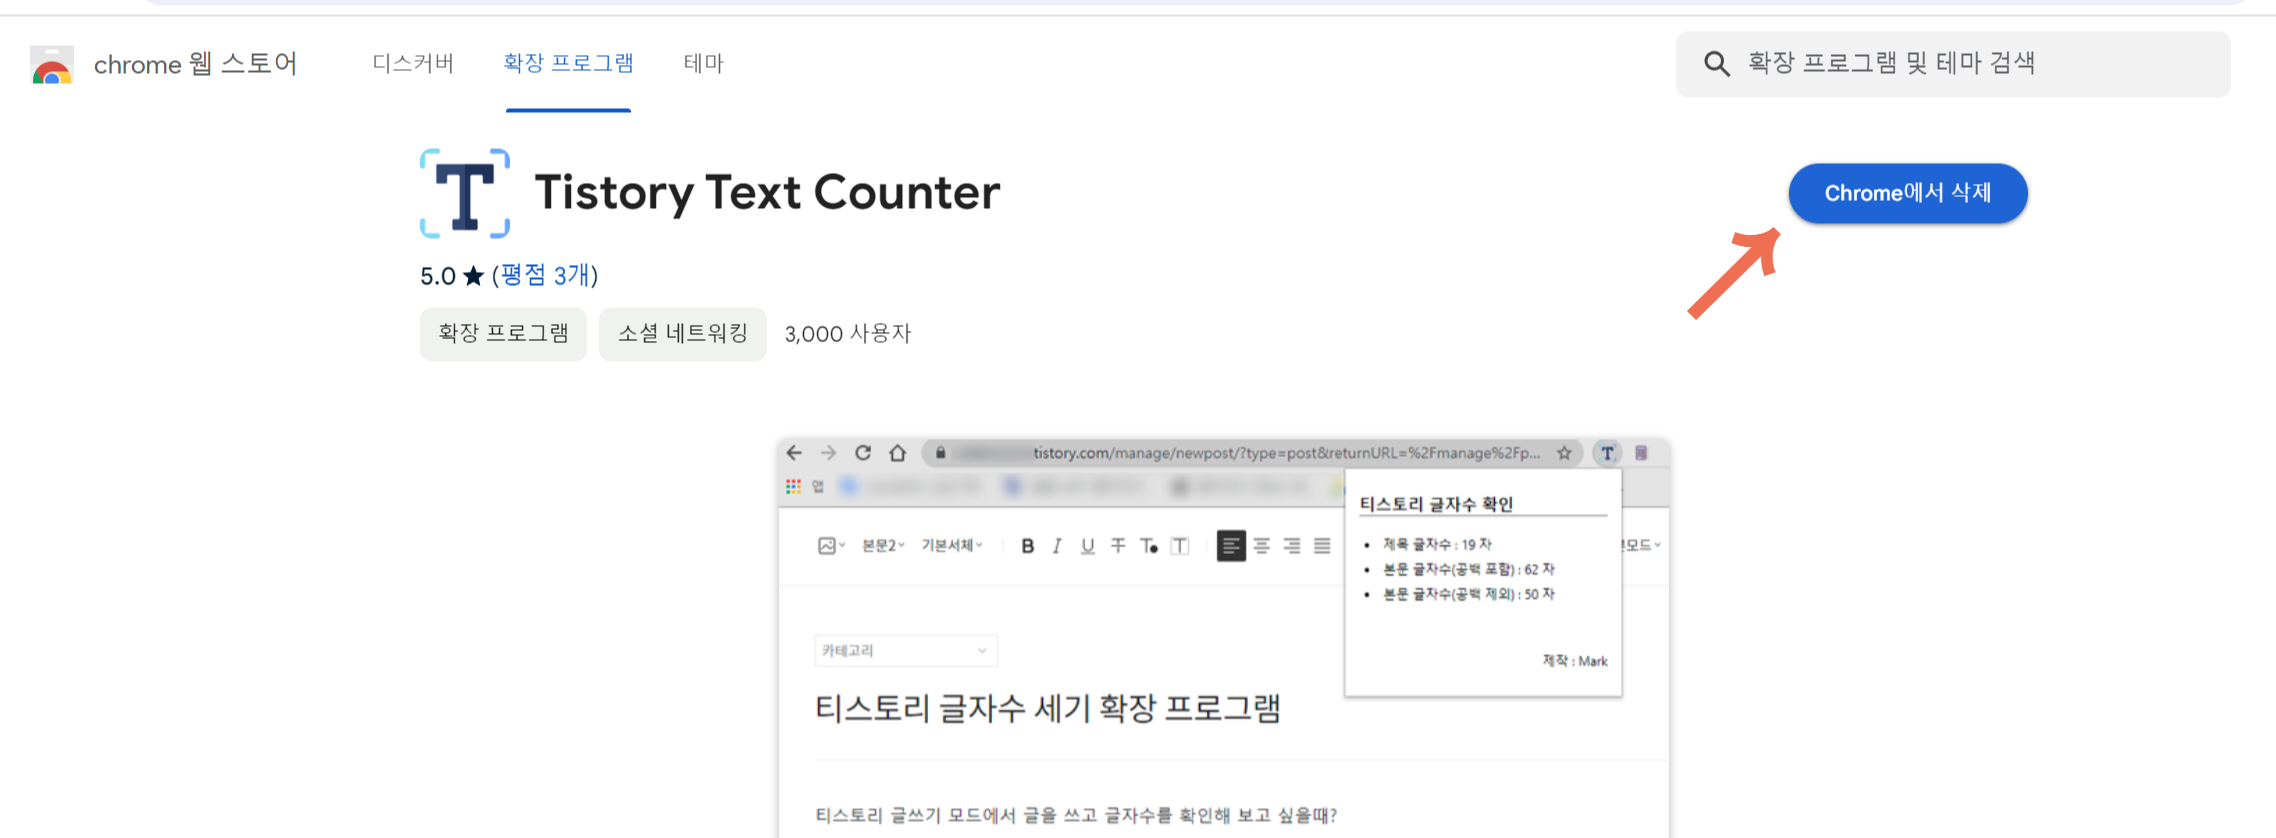This screenshot has width=2276, height=838.
Task: Focus the 확장 프로그램 및 테마 검색 field
Action: (x=1953, y=64)
